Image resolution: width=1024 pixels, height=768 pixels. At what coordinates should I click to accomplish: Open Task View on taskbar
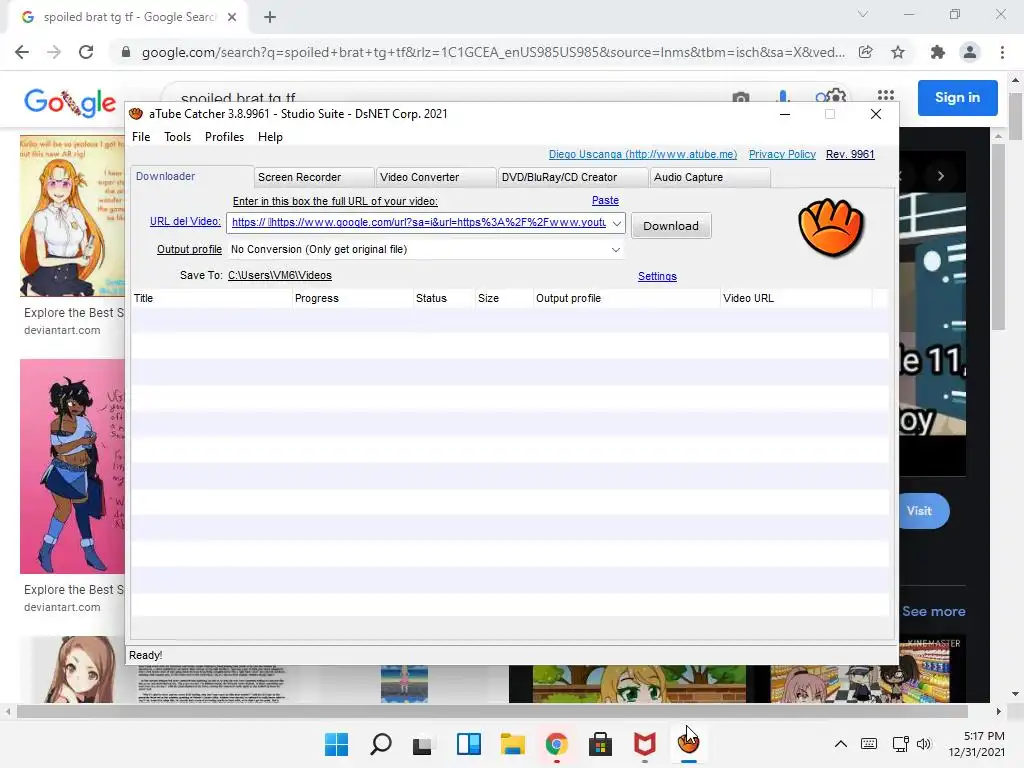click(x=423, y=744)
